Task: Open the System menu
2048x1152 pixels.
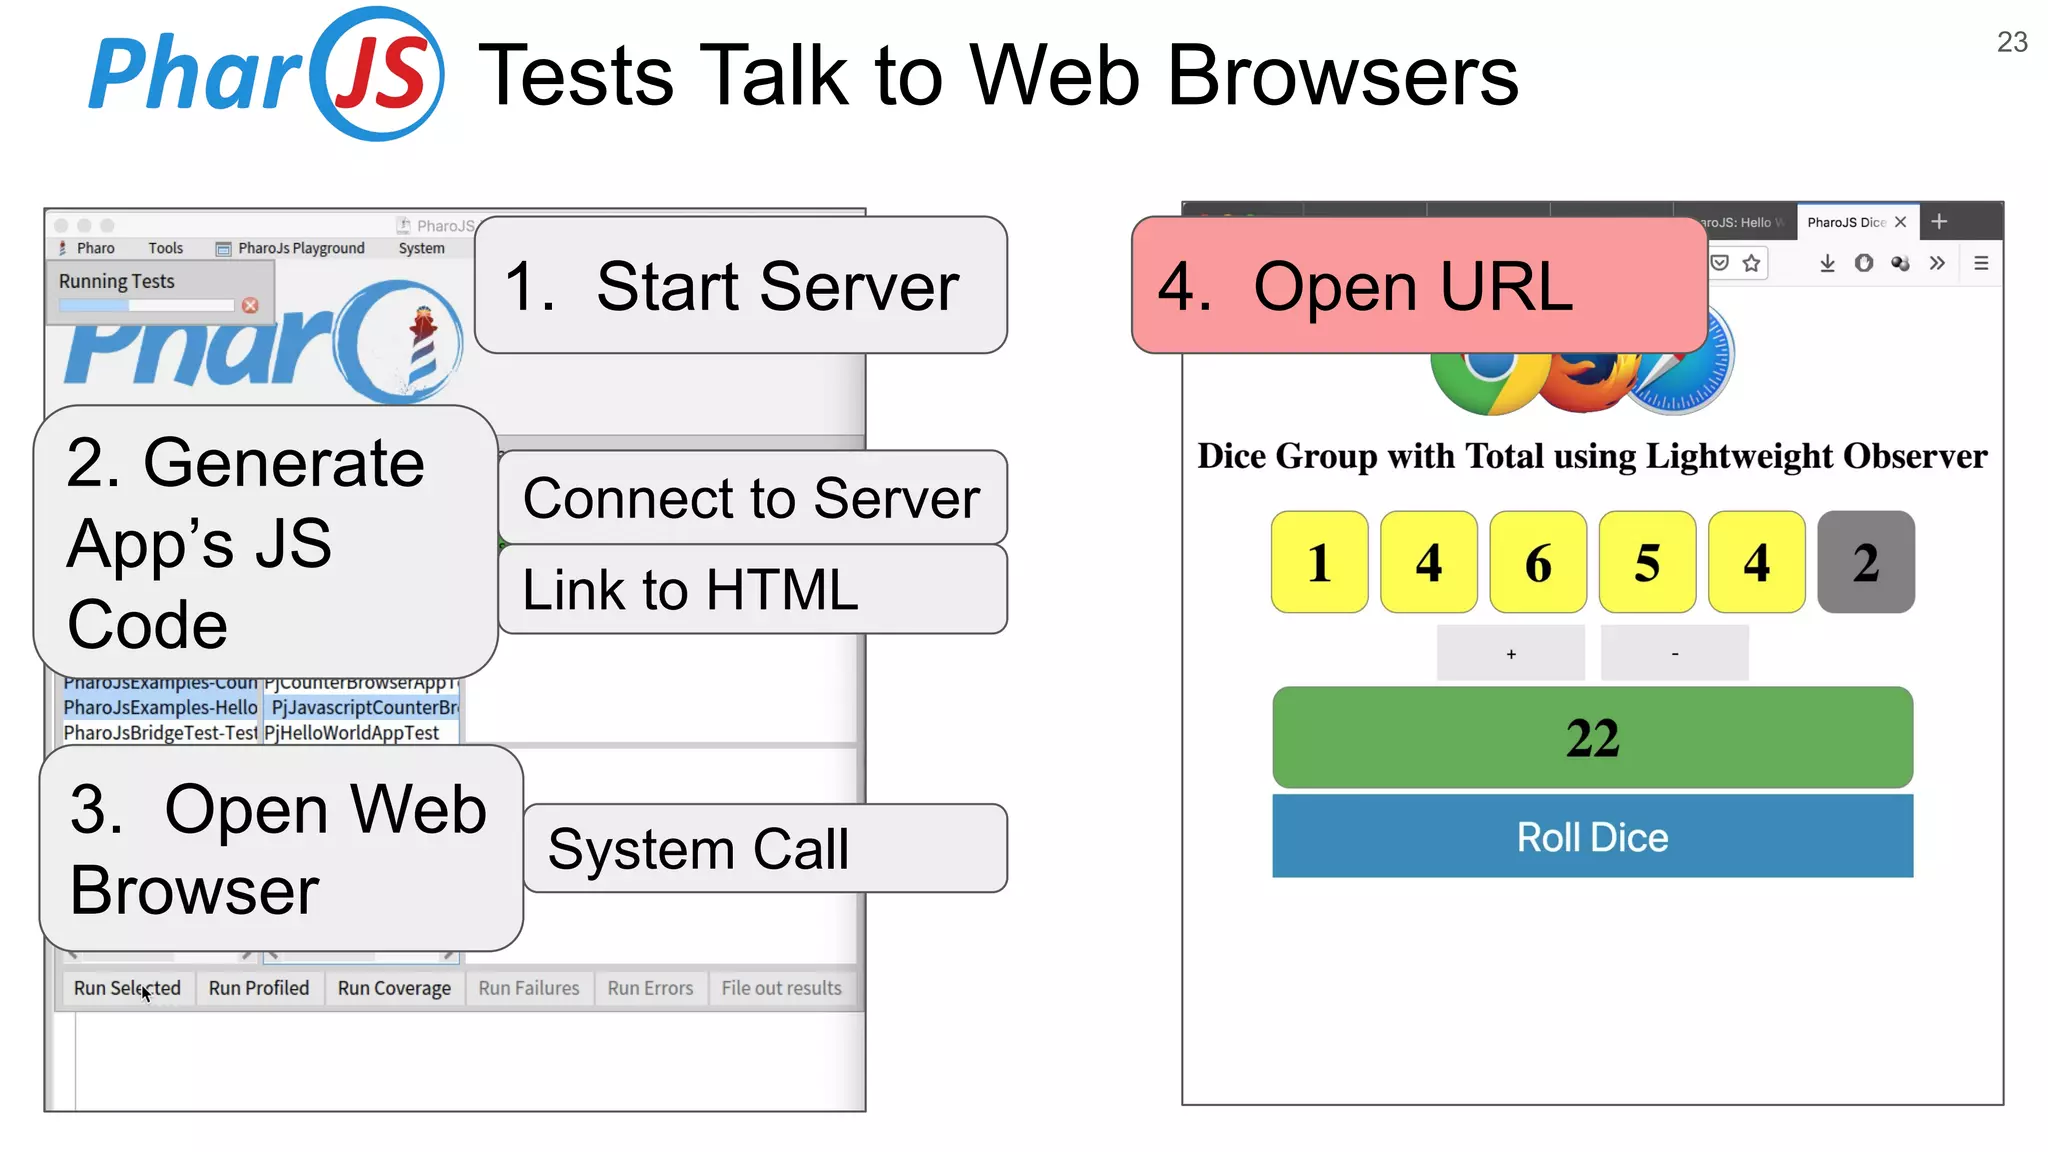Action: [x=421, y=248]
